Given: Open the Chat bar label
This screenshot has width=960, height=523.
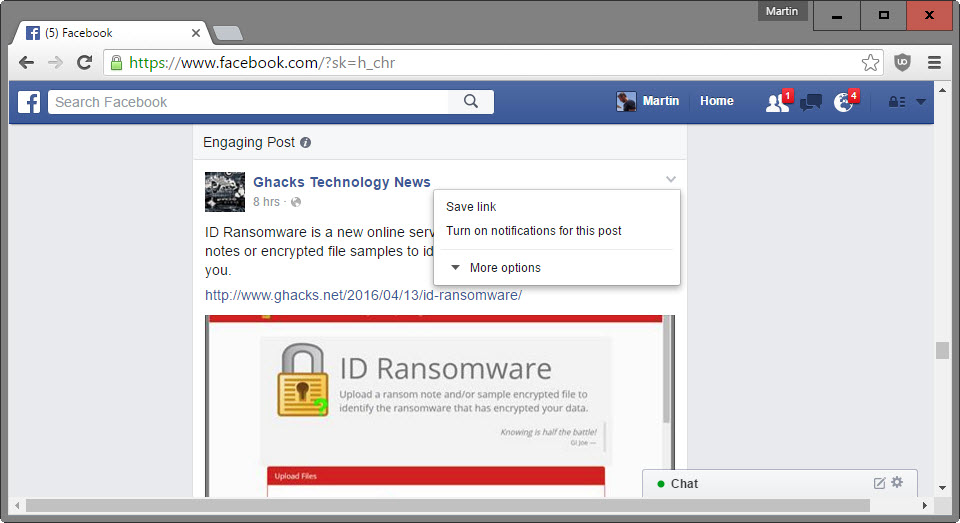Looking at the screenshot, I should coord(684,484).
